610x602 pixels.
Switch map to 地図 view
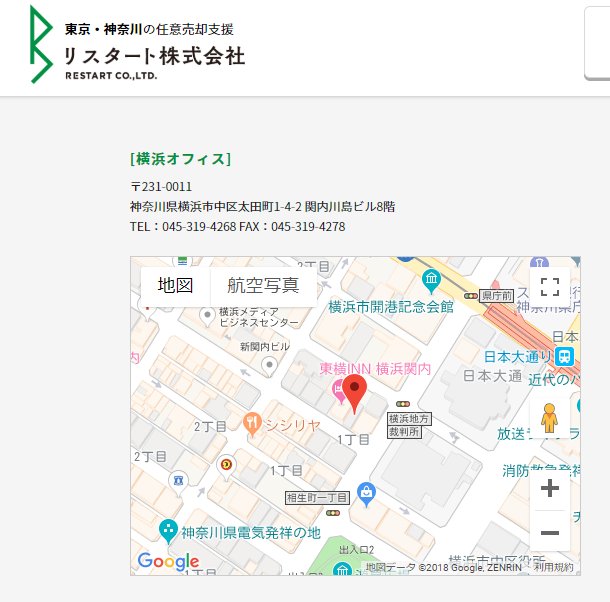[175, 286]
